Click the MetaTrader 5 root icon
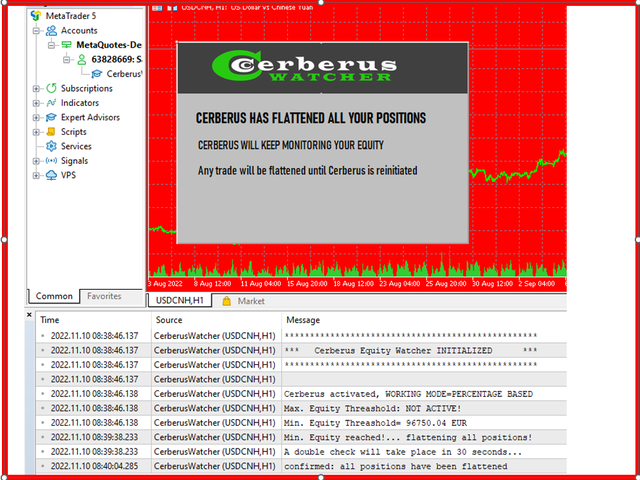Screen dimensions: 640x480 click(x=36, y=16)
